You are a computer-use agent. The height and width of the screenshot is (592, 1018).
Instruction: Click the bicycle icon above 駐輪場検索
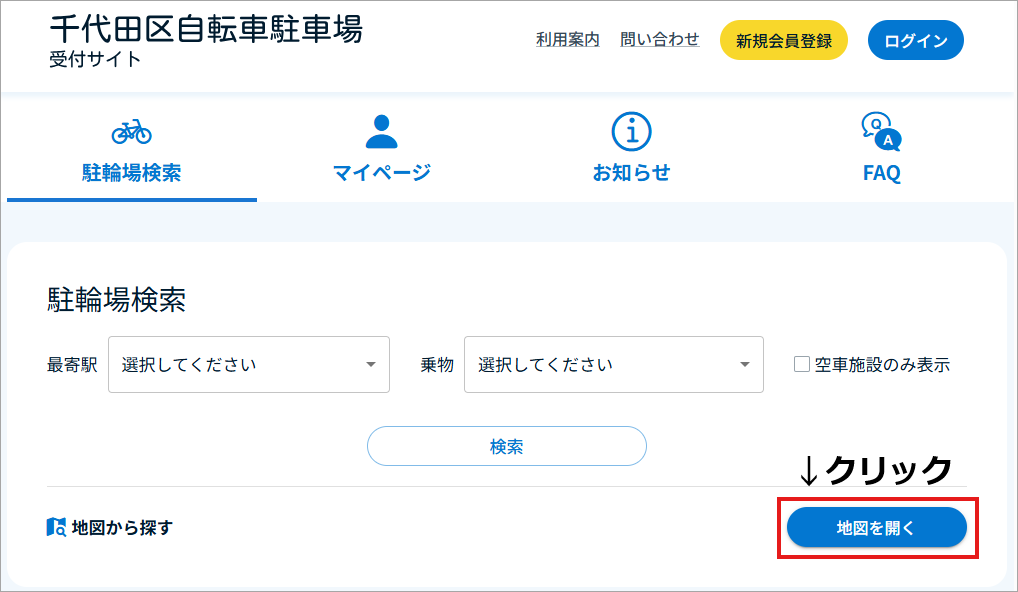coord(131,132)
